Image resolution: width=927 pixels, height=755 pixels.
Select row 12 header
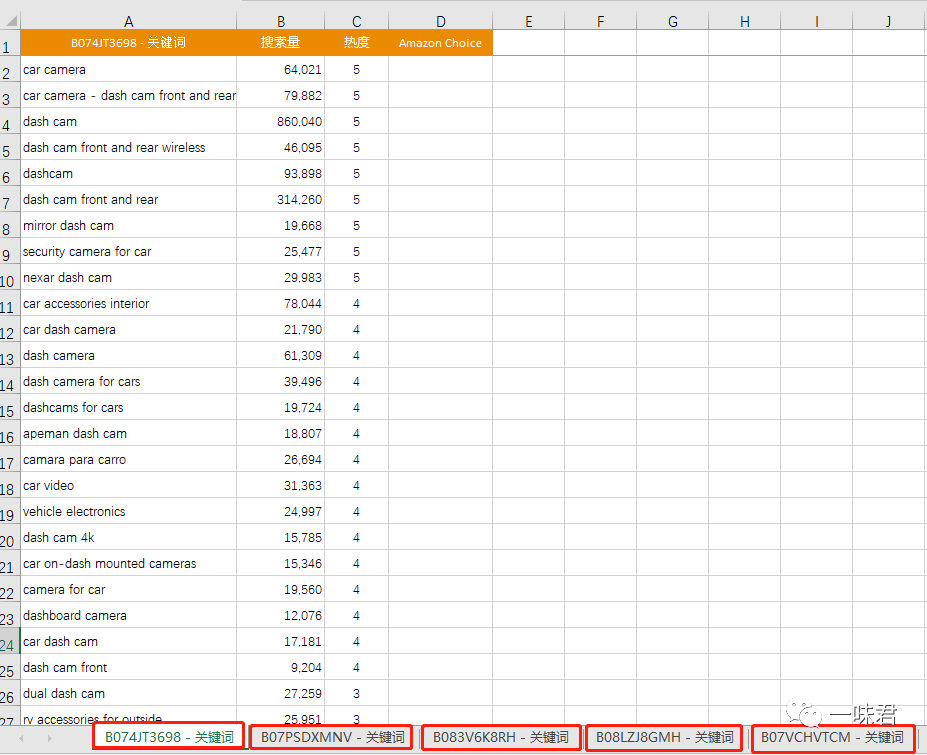click(9, 329)
